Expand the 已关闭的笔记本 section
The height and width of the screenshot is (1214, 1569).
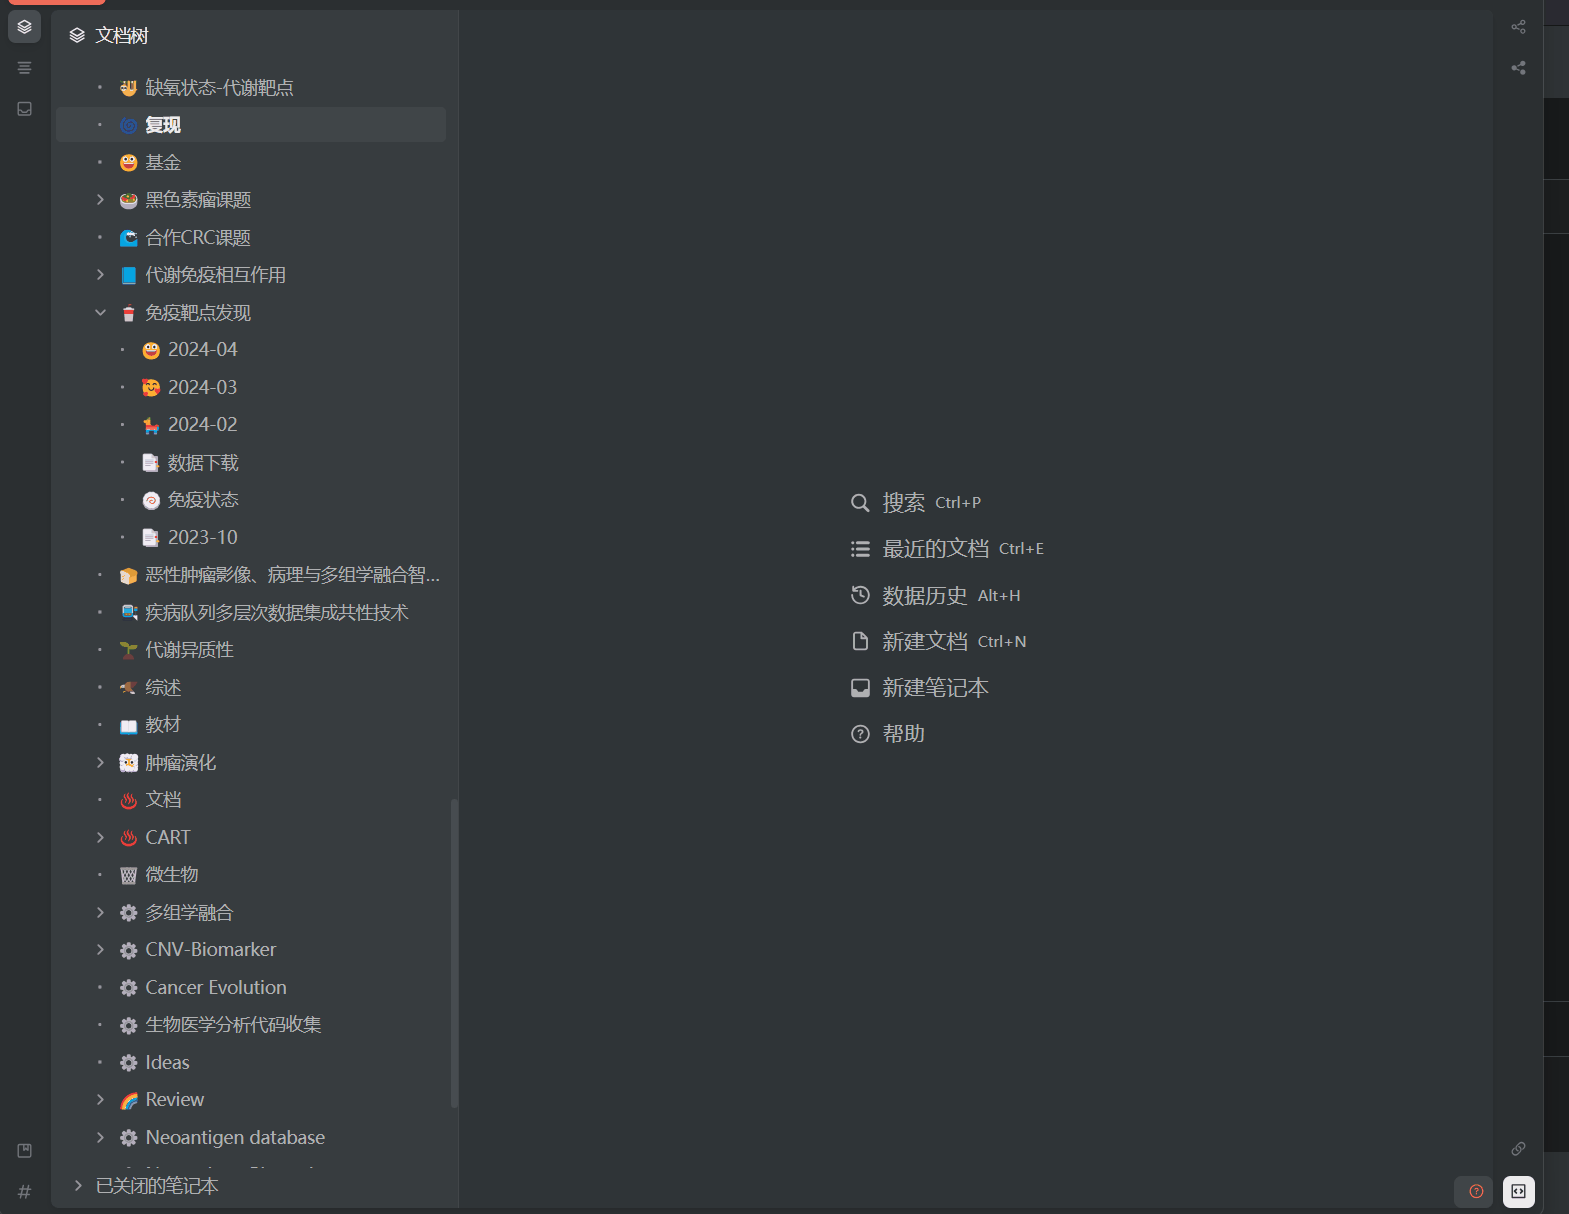(x=78, y=1186)
